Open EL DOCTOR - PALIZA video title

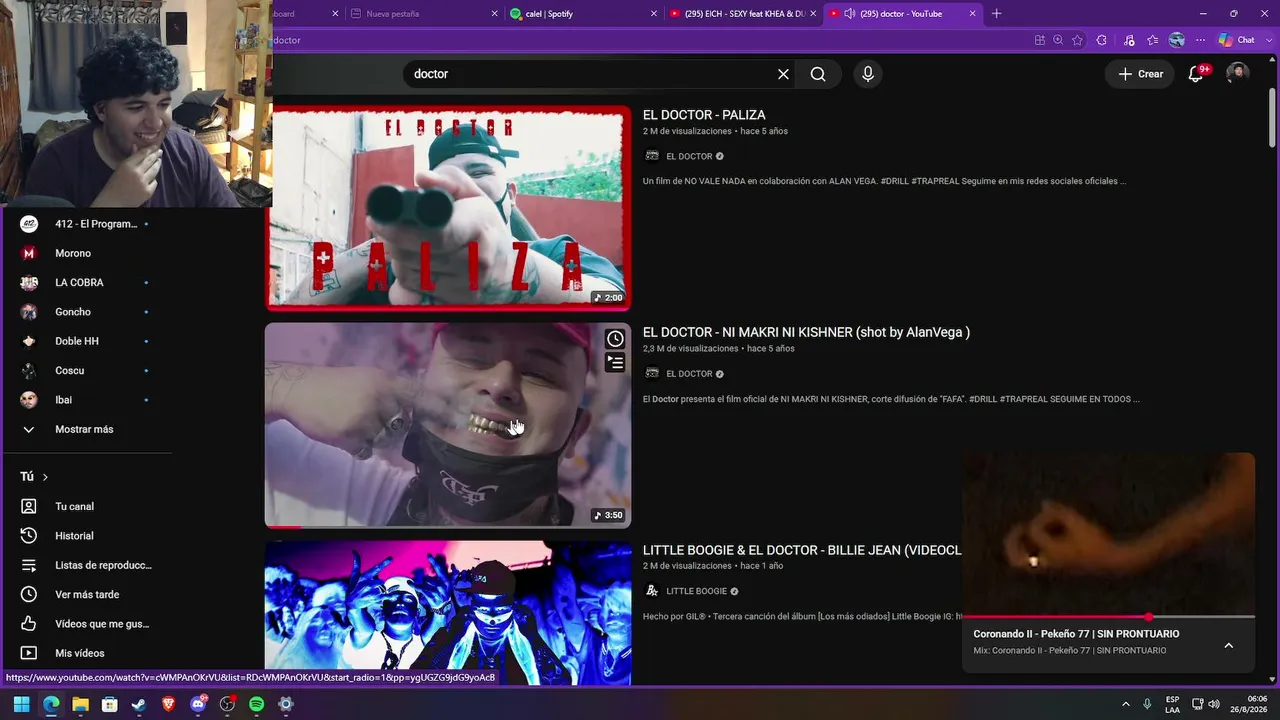click(704, 115)
